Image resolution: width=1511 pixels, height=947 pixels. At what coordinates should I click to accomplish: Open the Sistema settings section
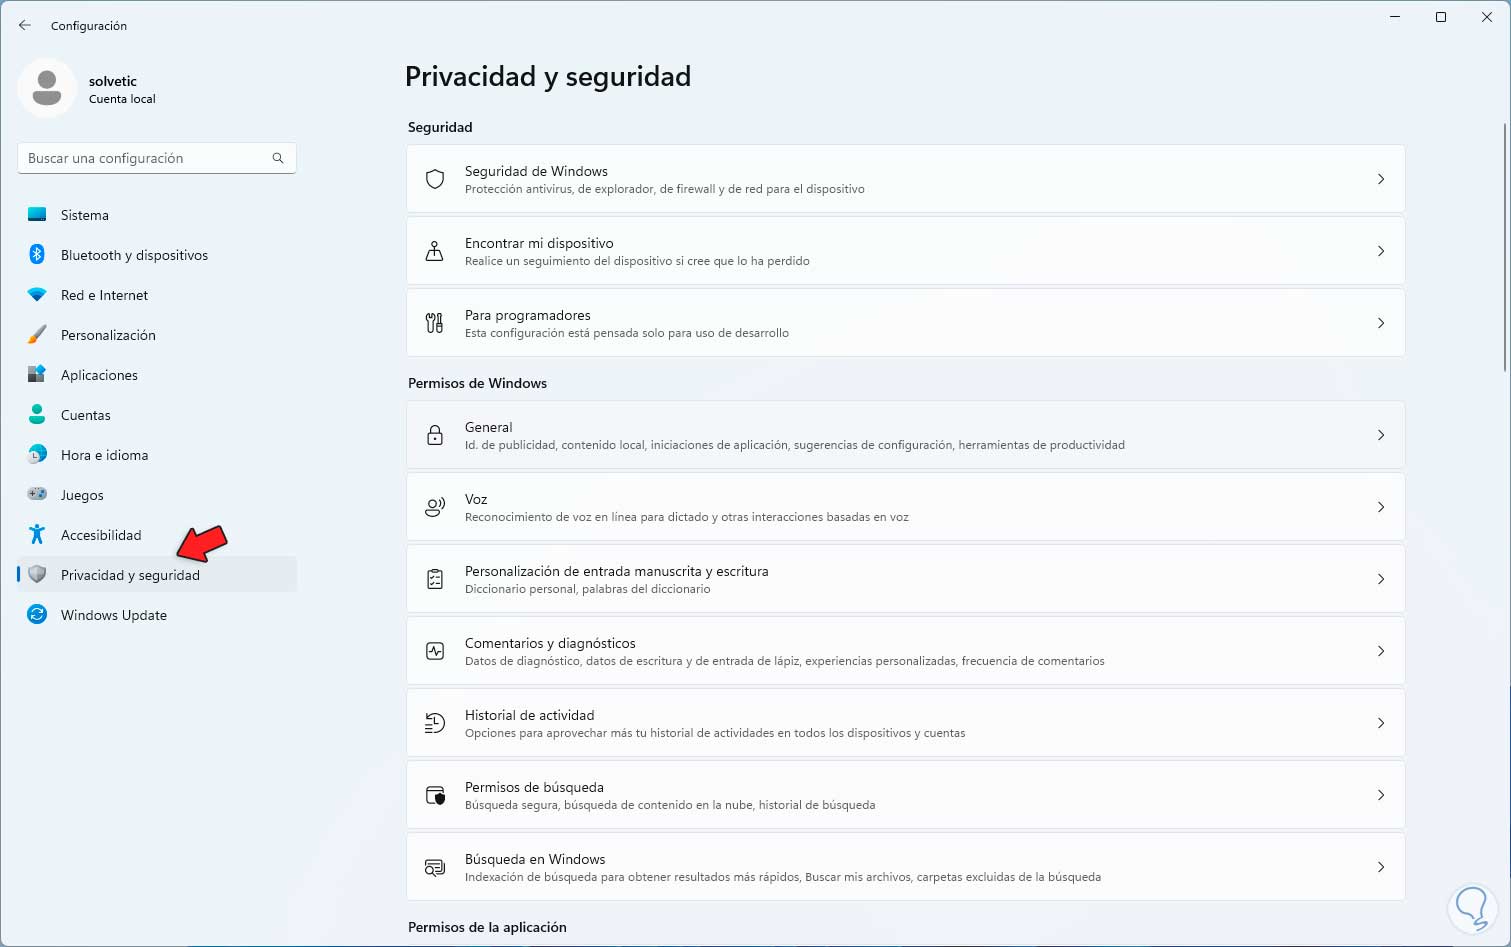tap(85, 215)
